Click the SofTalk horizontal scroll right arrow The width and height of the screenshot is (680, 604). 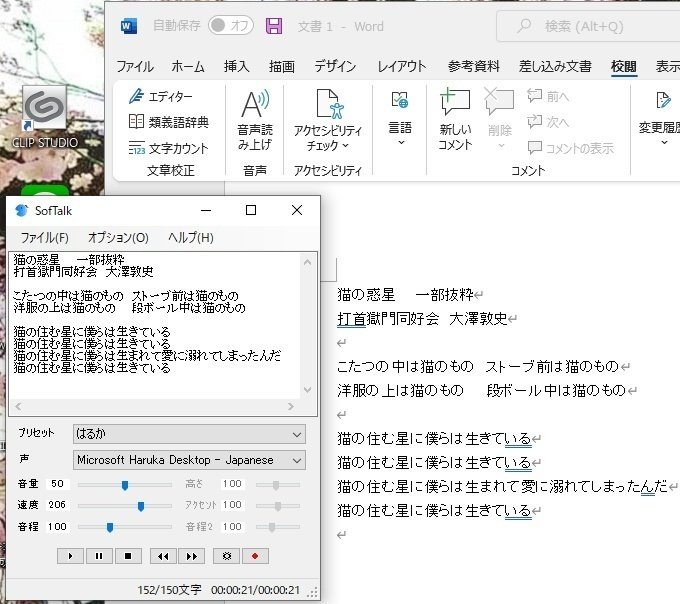(291, 406)
